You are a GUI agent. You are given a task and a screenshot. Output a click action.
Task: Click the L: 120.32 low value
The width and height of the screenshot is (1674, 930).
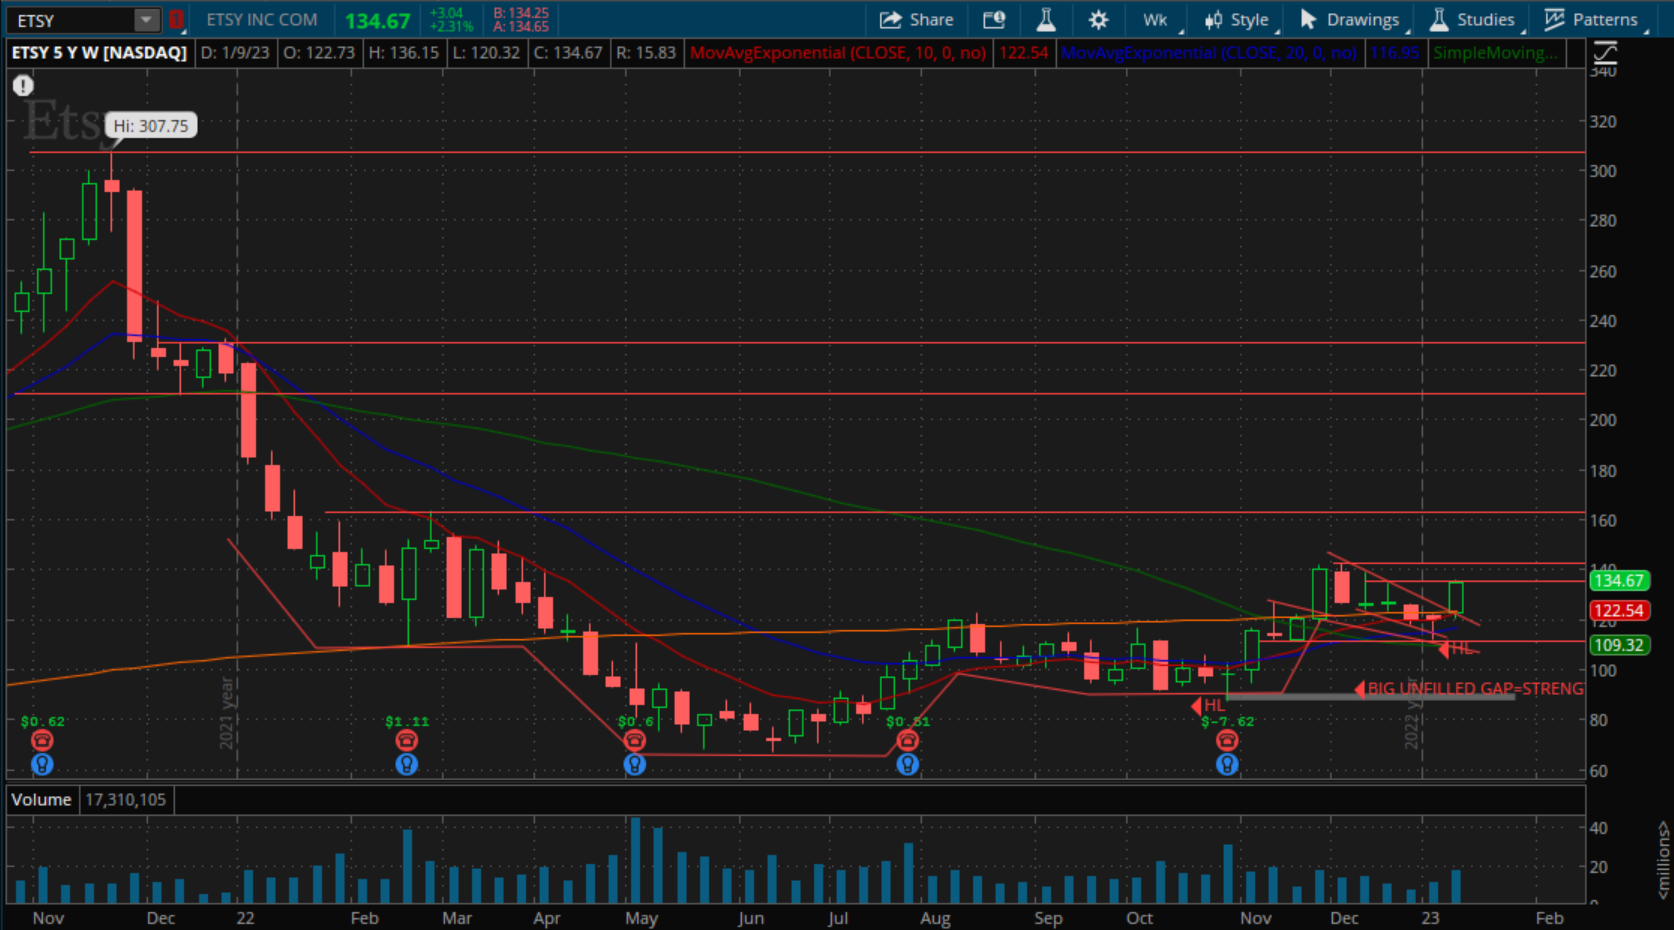click(486, 53)
